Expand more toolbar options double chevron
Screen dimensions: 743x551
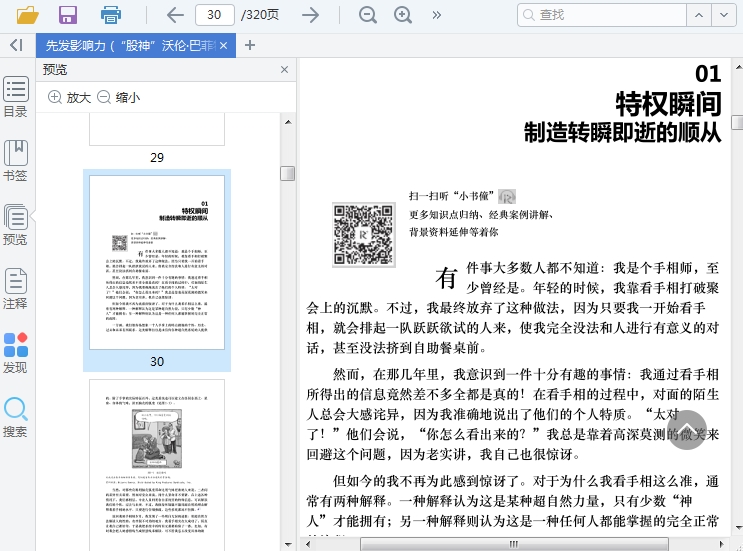tap(436, 15)
